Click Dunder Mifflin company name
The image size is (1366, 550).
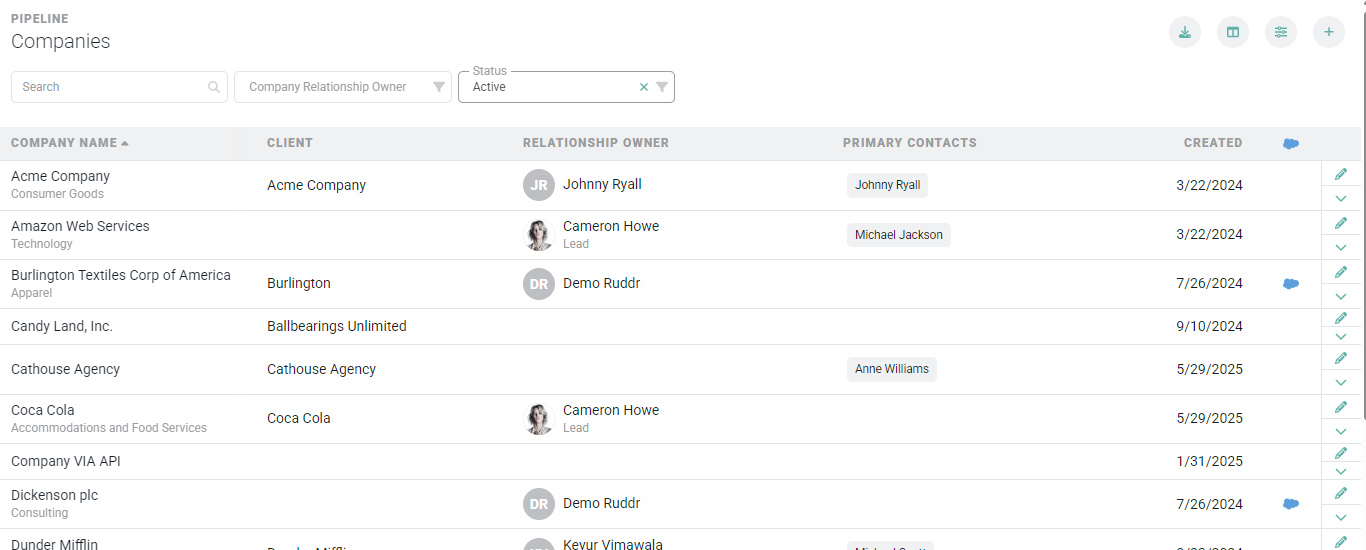[x=54, y=544]
